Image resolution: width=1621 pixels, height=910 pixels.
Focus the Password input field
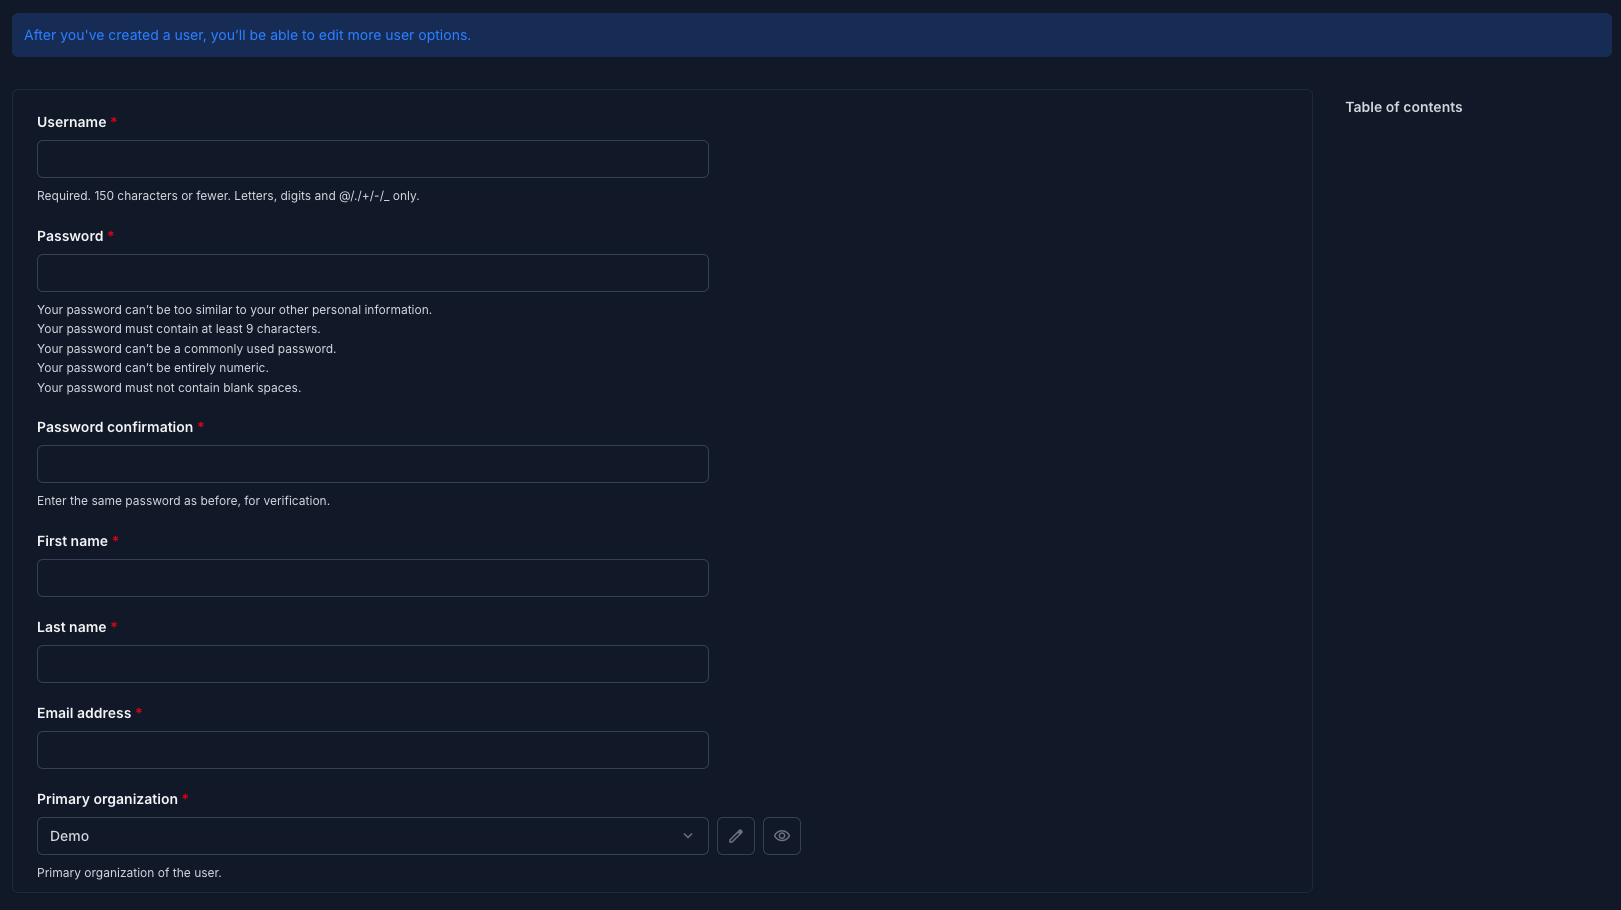[x=373, y=273]
